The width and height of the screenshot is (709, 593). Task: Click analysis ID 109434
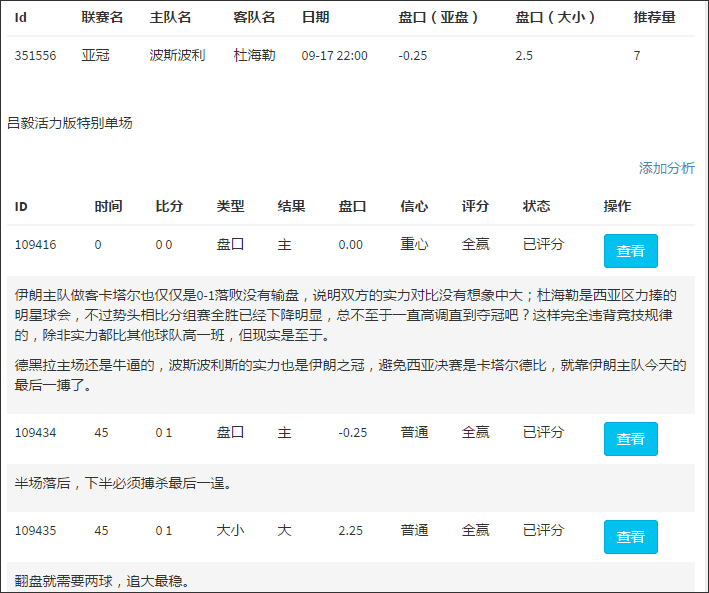(x=35, y=433)
